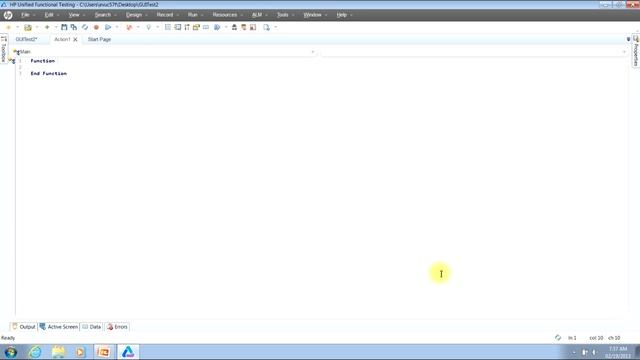Click the green refresh toolbar icon
Image resolution: width=640 pixels, height=360 pixels.
85,27
